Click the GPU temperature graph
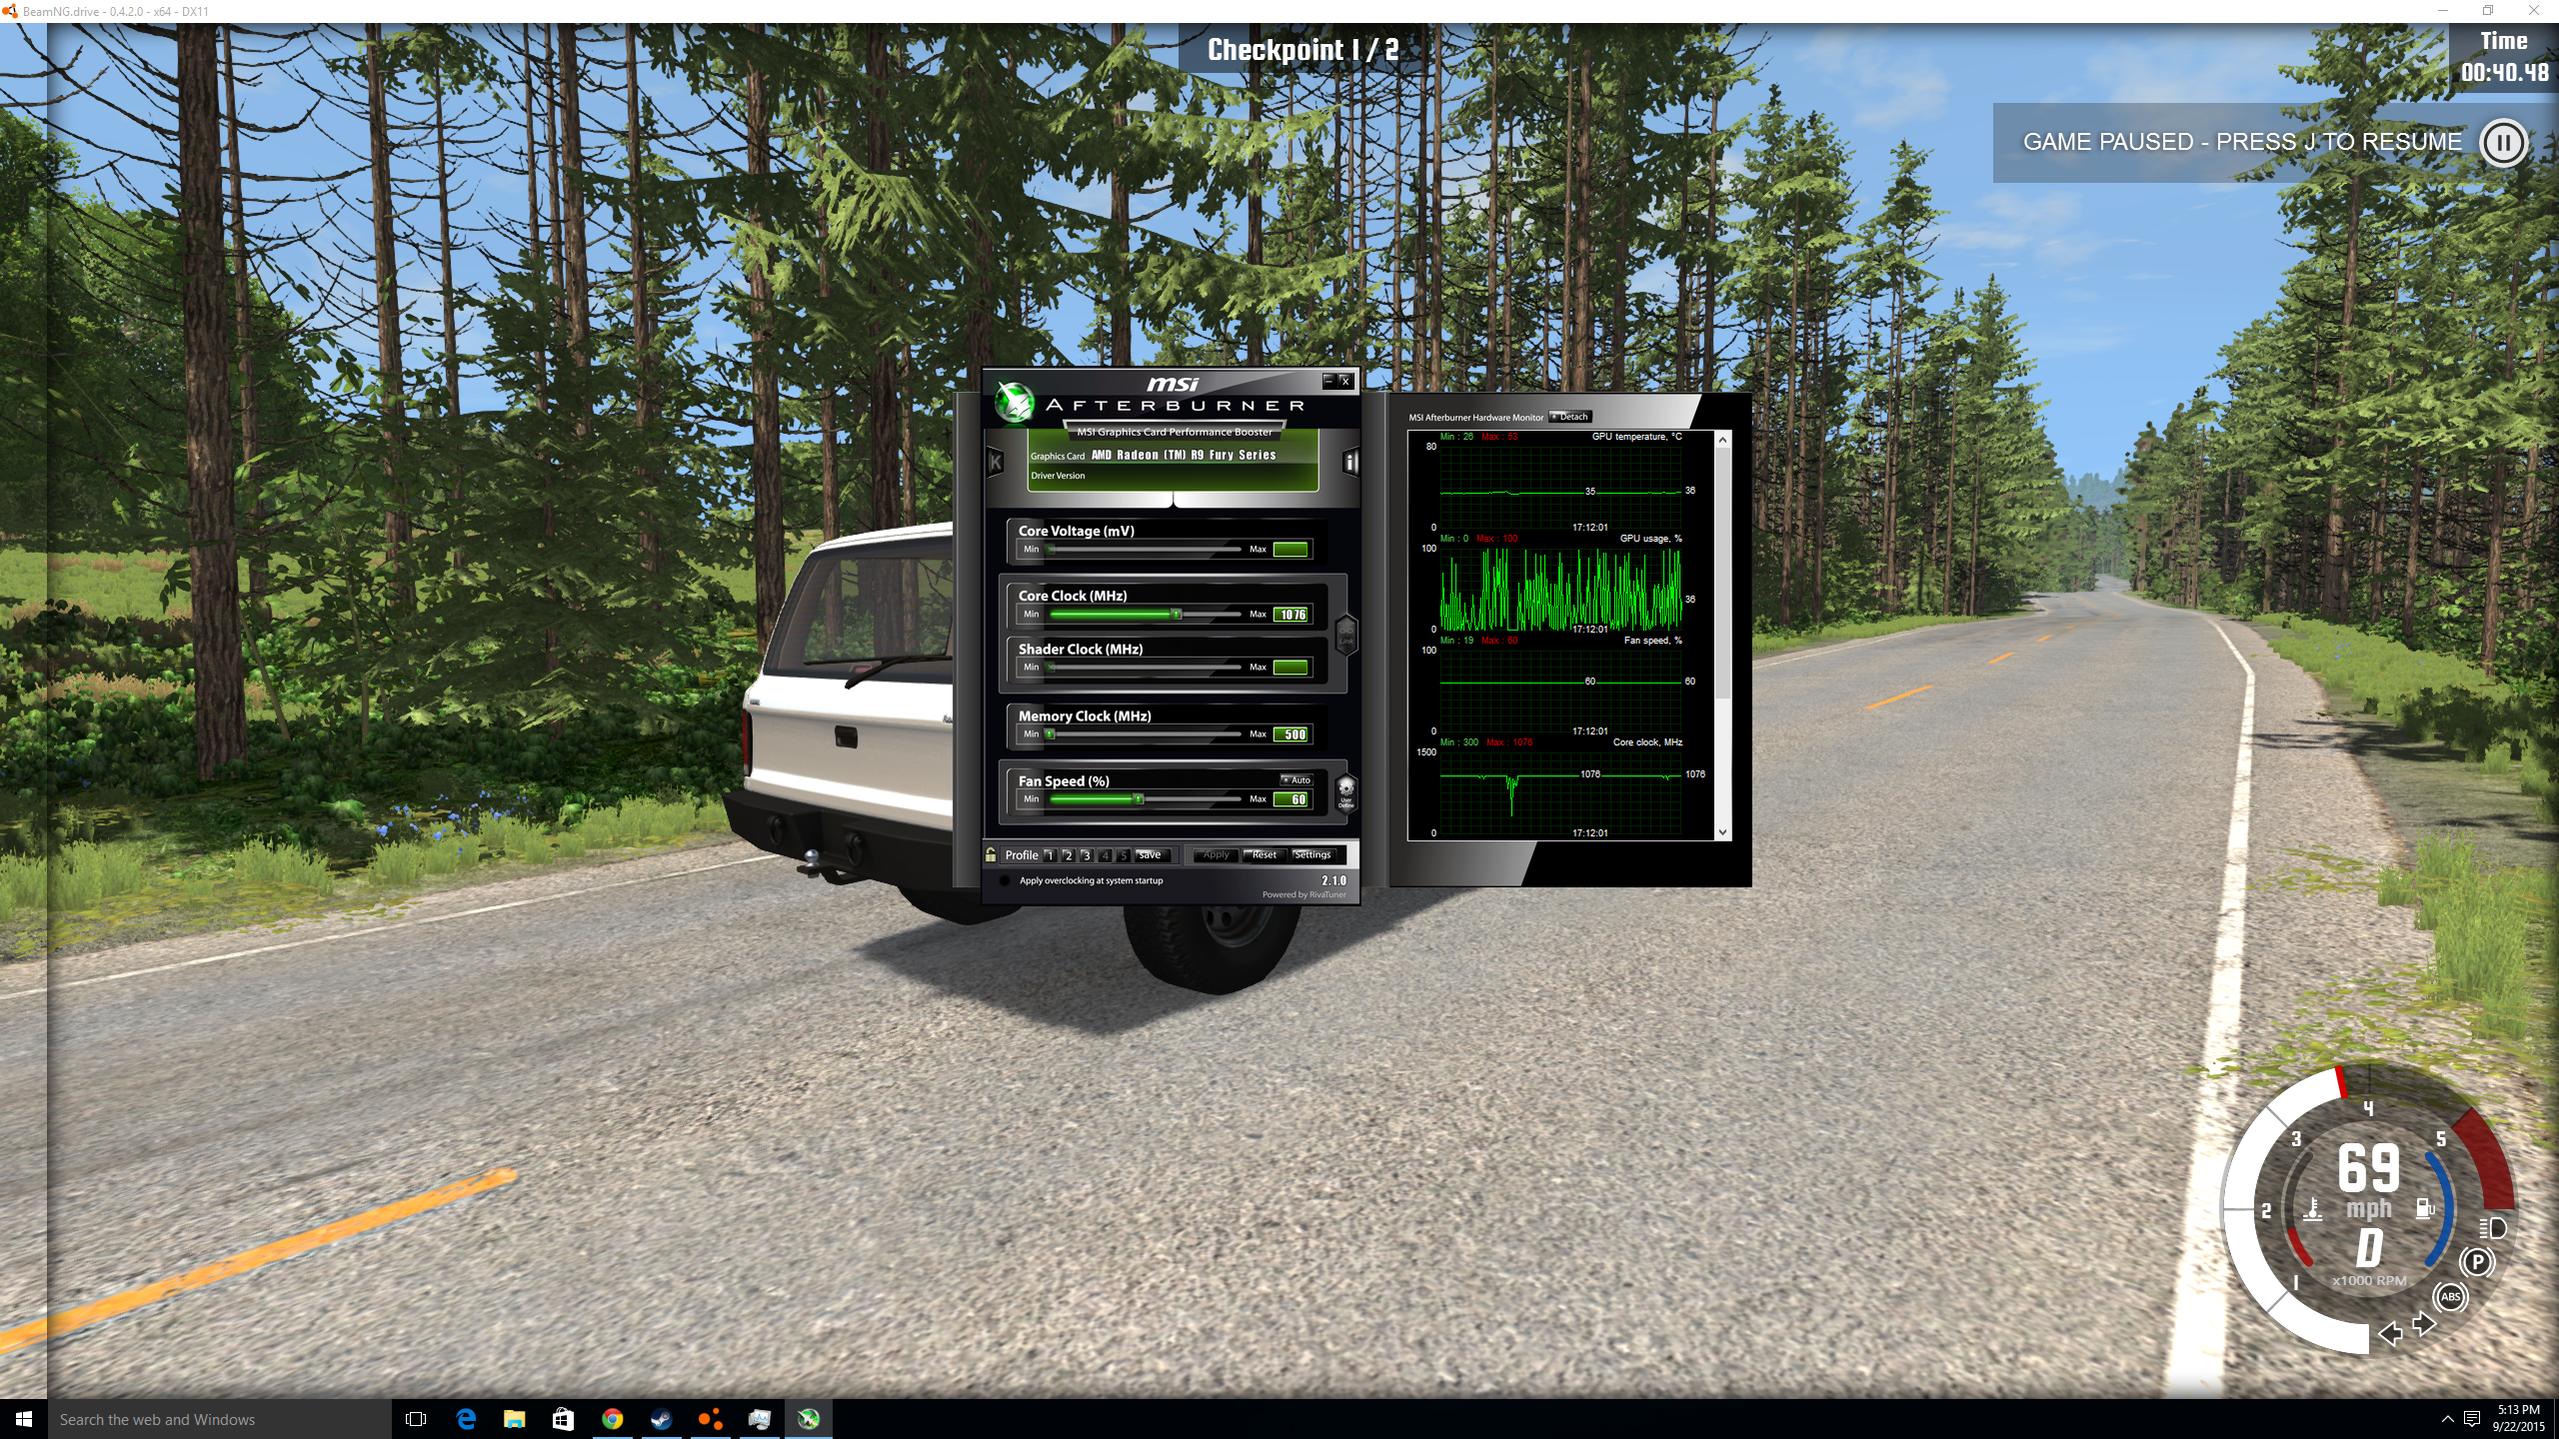 click(1560, 485)
